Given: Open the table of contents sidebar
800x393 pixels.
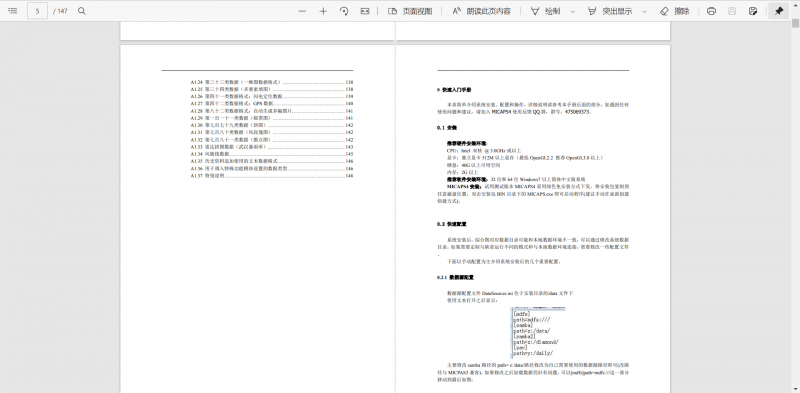Looking at the screenshot, I should (13, 11).
